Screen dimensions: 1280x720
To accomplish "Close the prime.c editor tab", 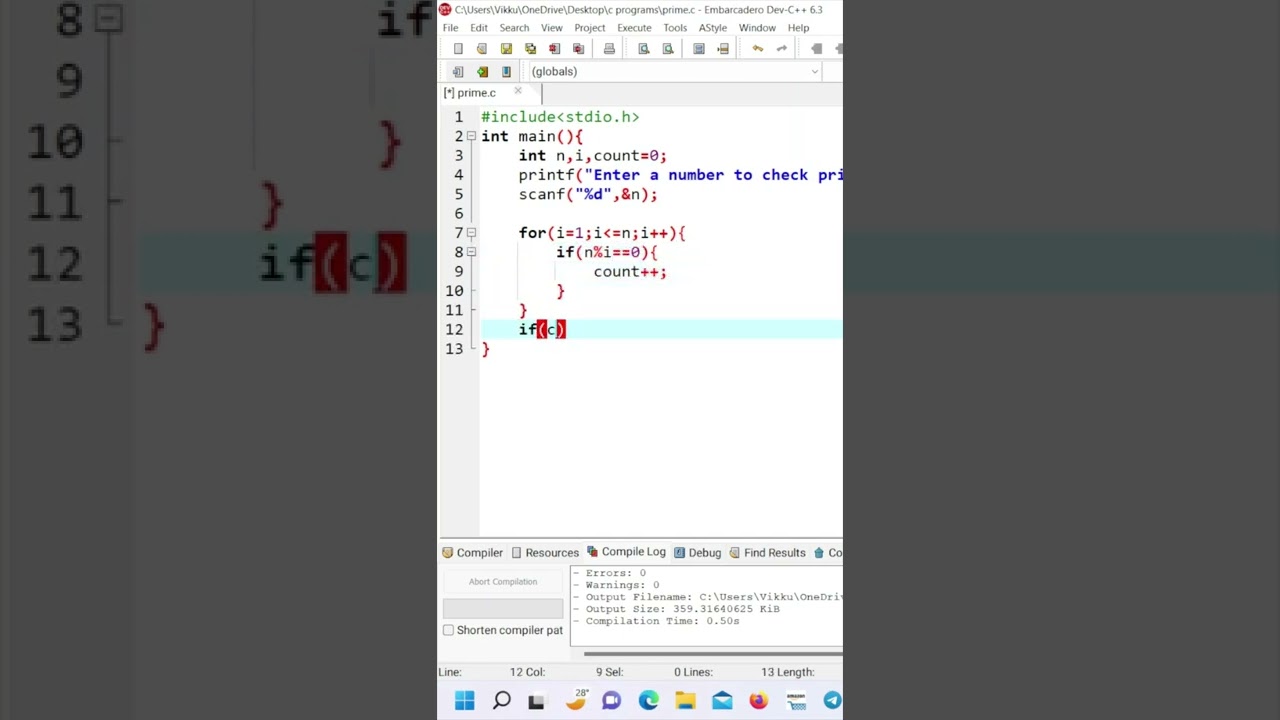I will [518, 92].
